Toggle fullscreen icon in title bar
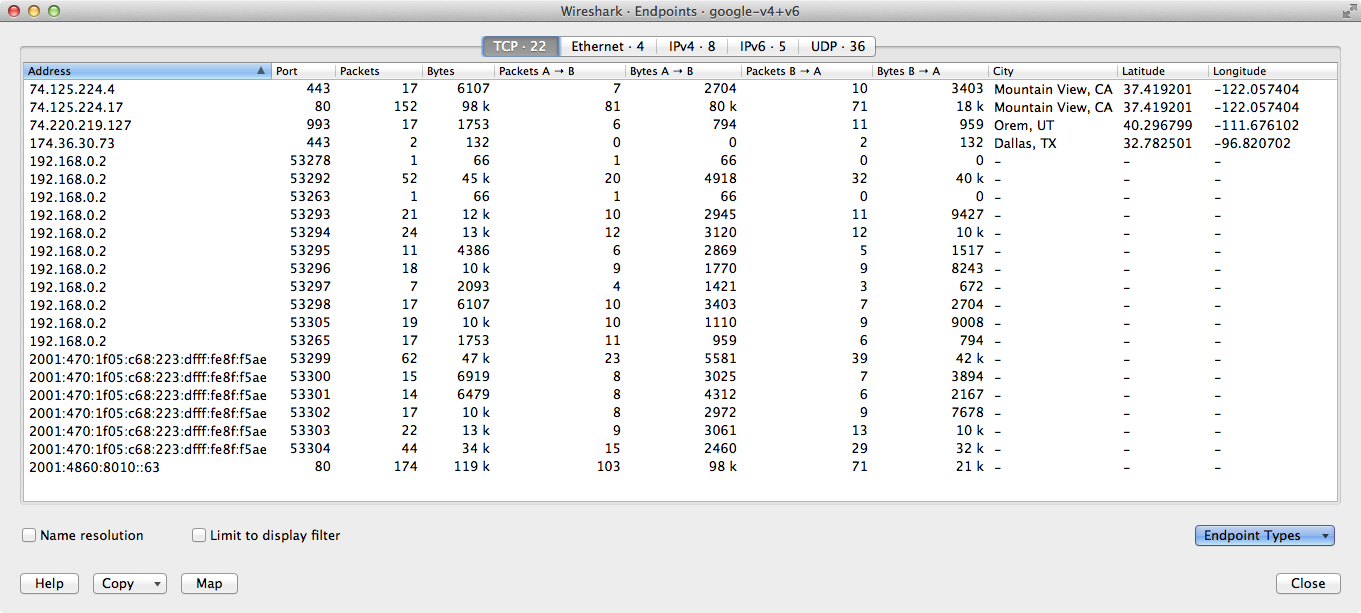1361x613 pixels. 1348,10
